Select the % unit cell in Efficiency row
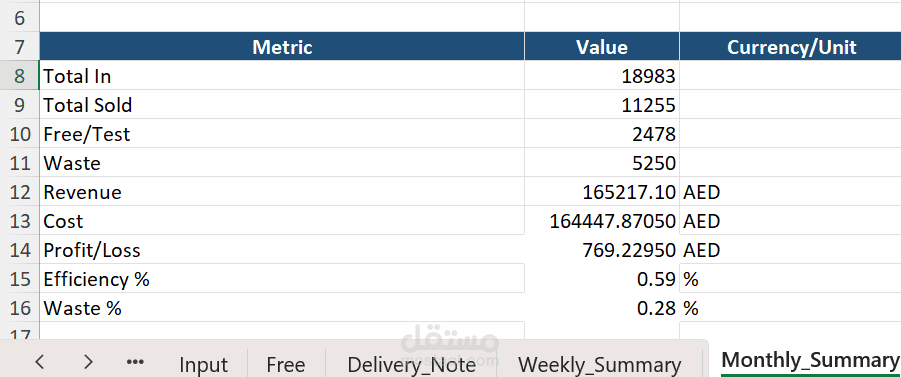901x377 pixels. pyautogui.click(x=791, y=279)
